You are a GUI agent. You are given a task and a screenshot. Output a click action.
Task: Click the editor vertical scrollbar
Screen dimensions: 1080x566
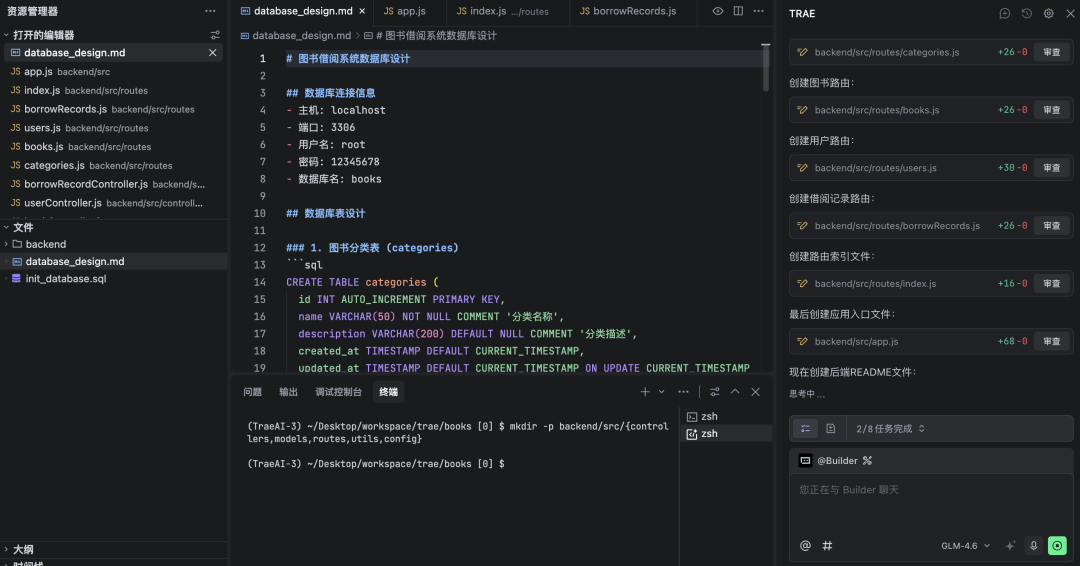[x=766, y=69]
